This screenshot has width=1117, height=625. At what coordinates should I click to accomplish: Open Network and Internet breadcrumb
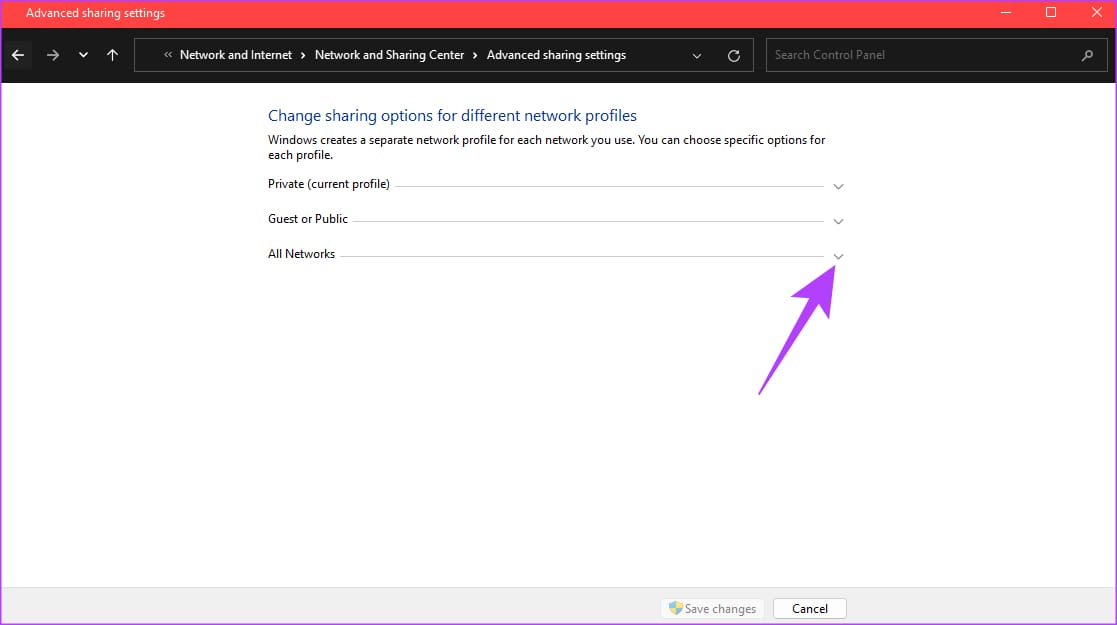(x=236, y=55)
